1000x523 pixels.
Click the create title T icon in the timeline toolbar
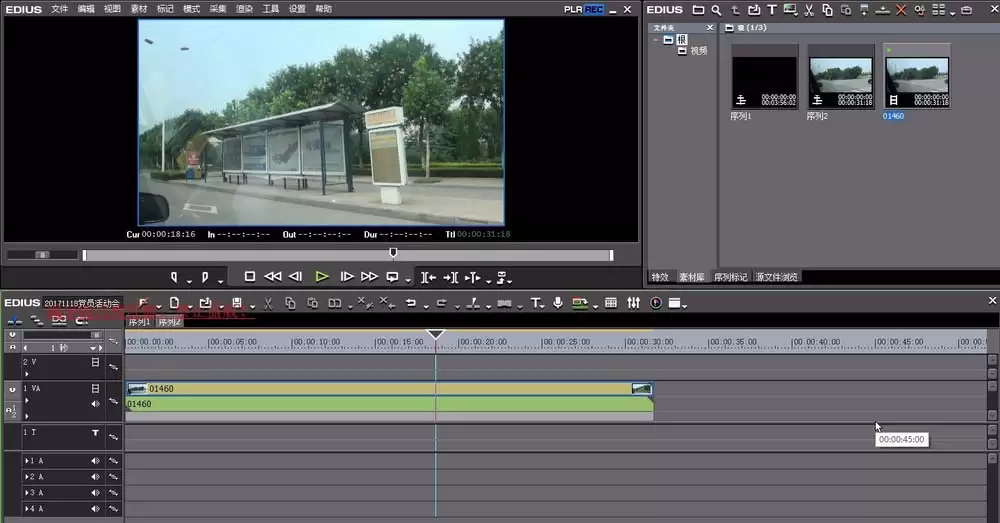pos(536,303)
